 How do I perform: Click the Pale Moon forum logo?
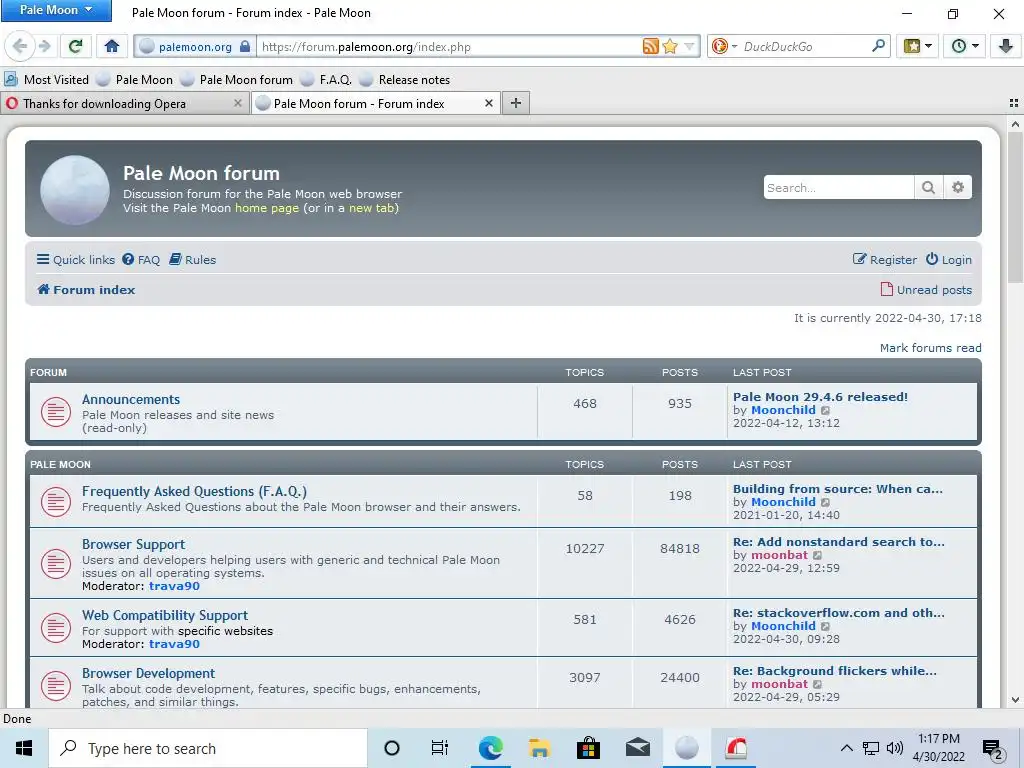pos(74,189)
